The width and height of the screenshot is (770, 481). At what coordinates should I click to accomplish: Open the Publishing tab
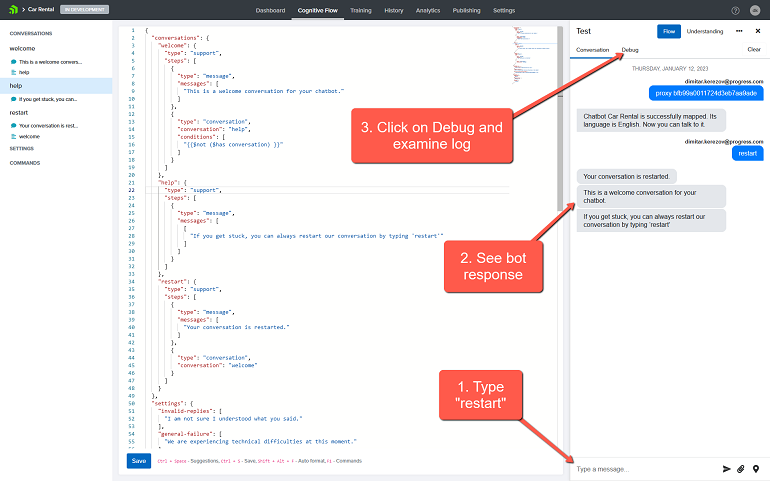click(466, 10)
